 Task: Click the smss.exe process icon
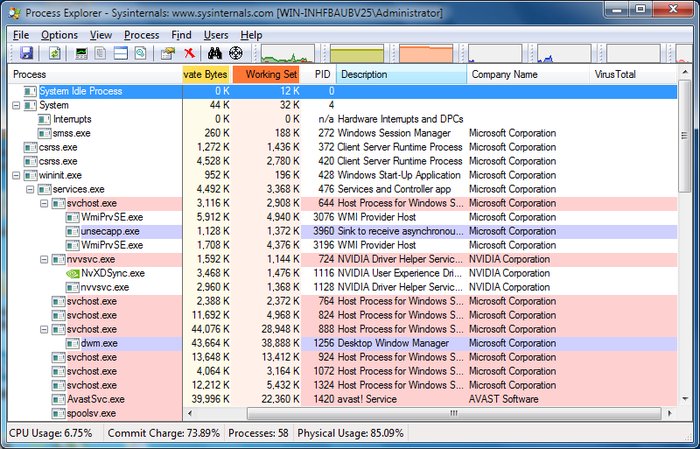click(45, 133)
